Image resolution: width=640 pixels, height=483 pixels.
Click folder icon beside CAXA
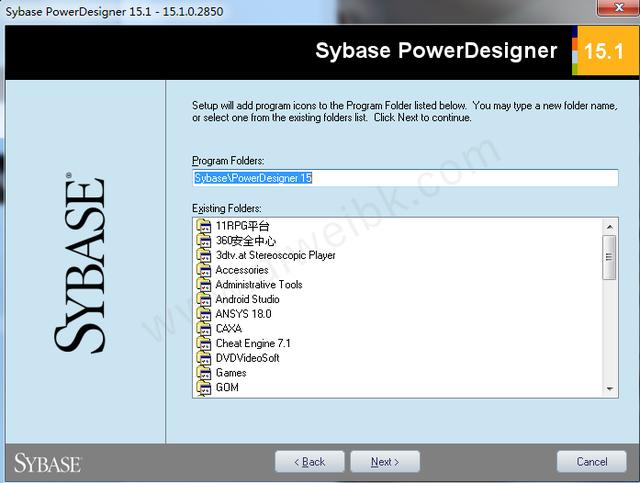(x=204, y=329)
